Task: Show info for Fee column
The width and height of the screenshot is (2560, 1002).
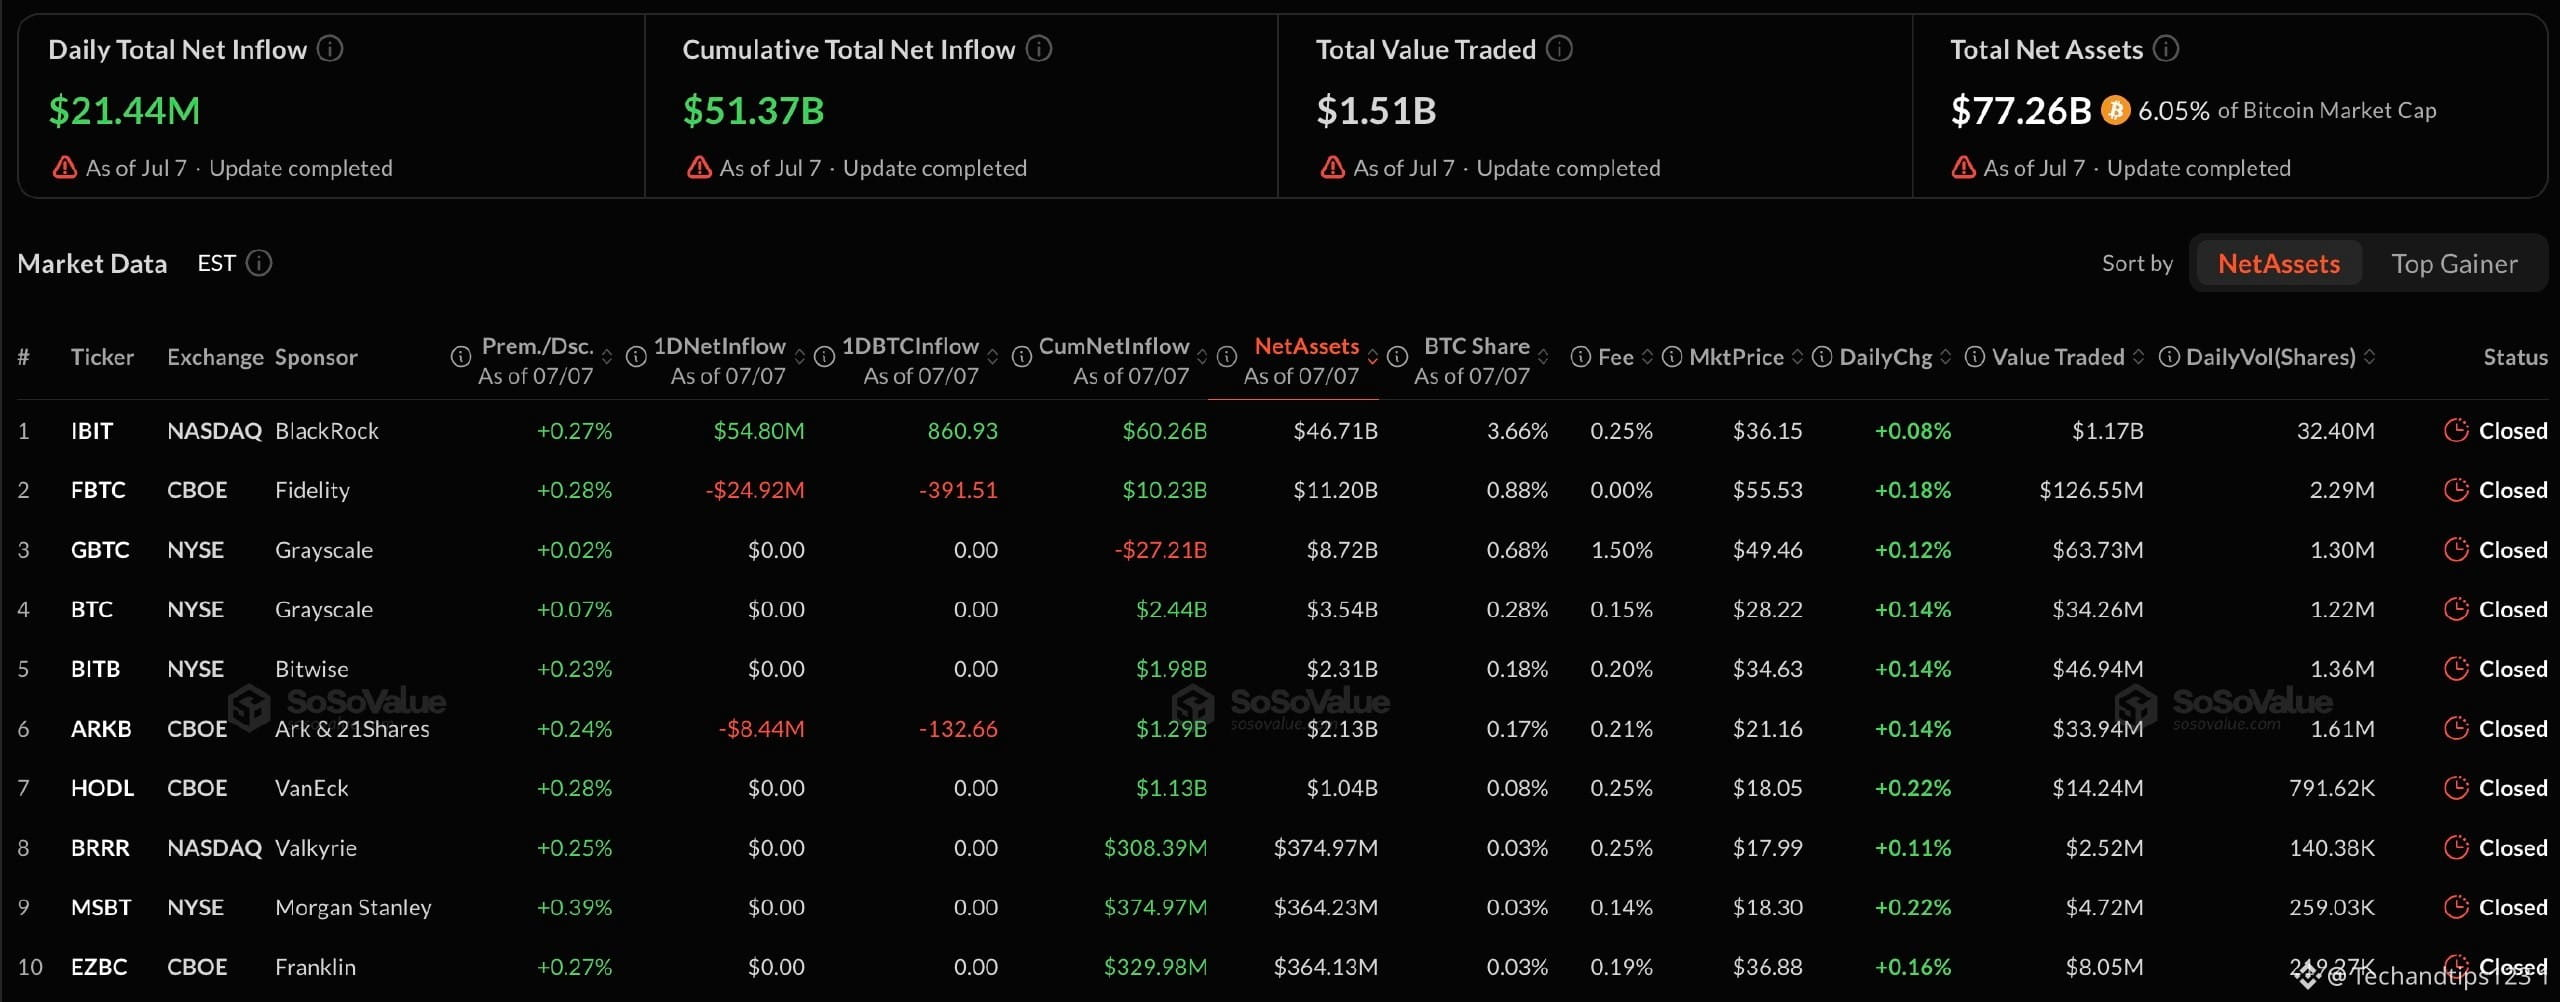Action: tap(1581, 357)
